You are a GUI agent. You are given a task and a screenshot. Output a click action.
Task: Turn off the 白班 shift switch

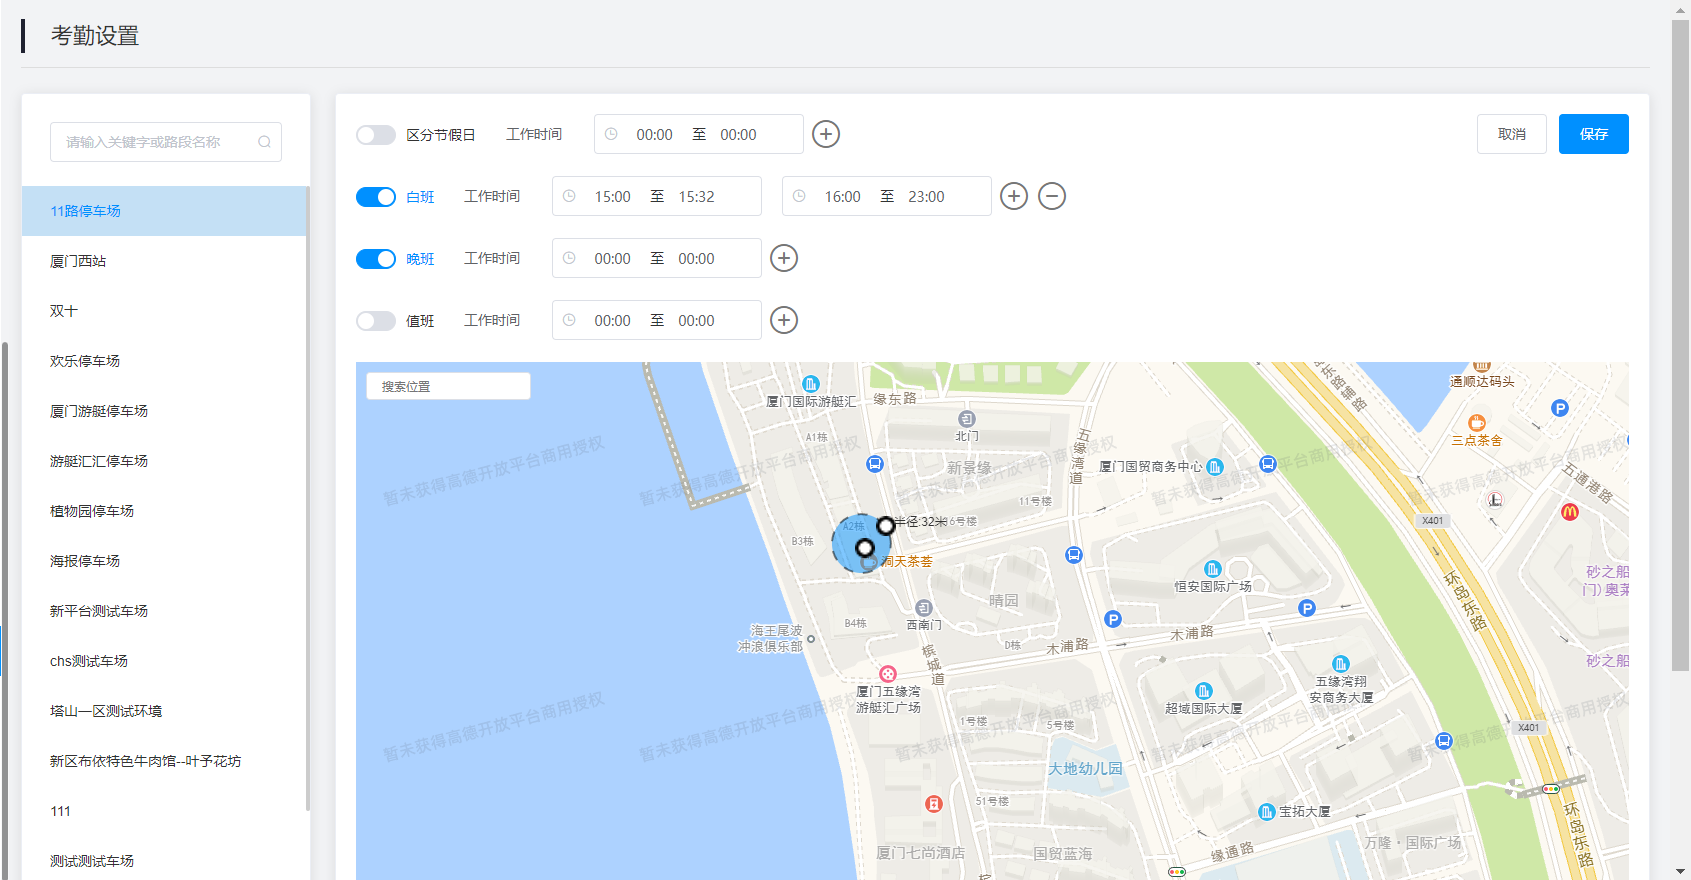(376, 197)
